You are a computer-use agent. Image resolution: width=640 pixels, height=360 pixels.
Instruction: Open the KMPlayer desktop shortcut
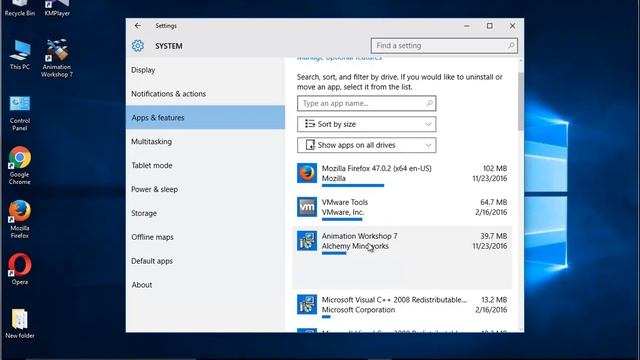coord(57,8)
